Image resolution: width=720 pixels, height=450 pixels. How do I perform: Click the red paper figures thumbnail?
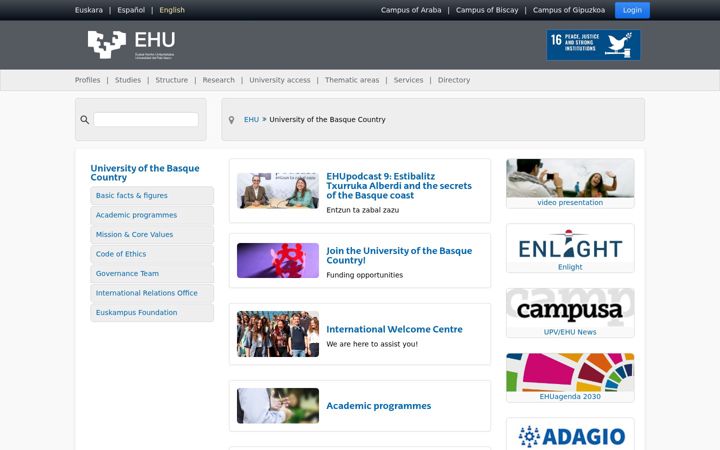(278, 260)
